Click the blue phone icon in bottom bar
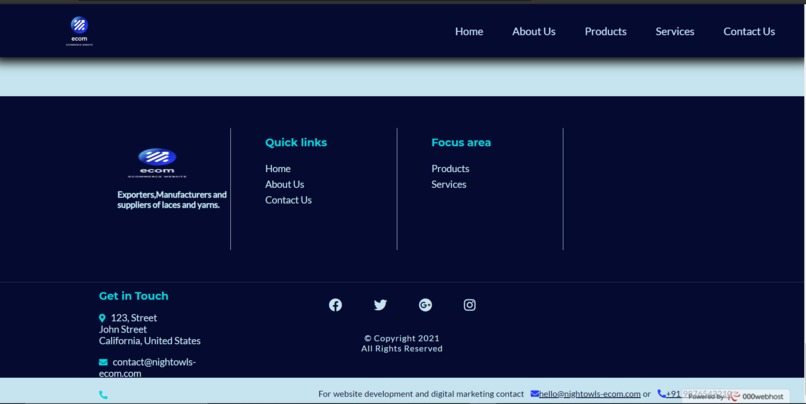806x404 pixels. [x=662, y=394]
